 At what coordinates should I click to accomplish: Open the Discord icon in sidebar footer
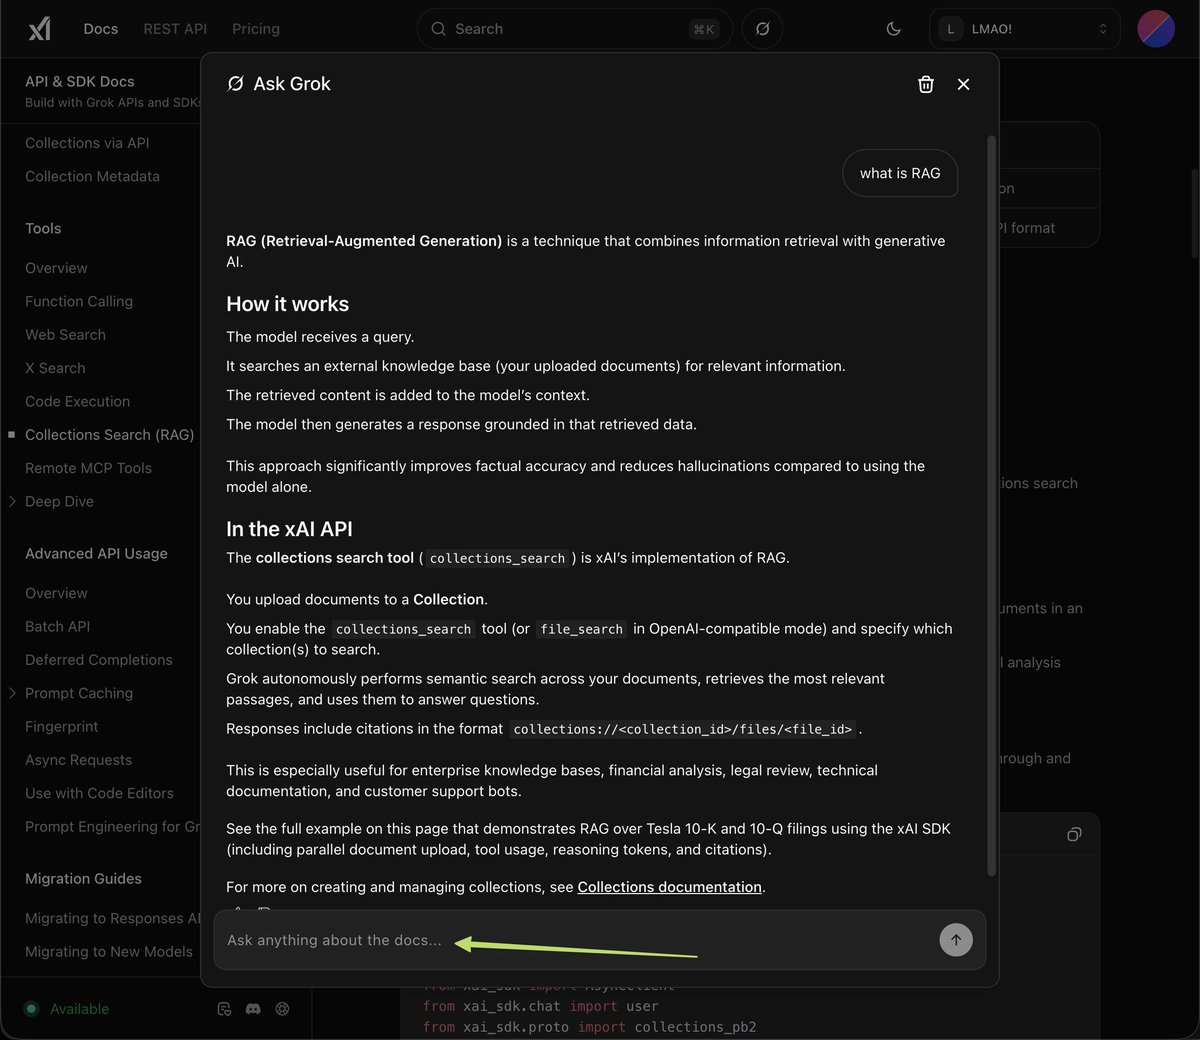click(x=253, y=1009)
